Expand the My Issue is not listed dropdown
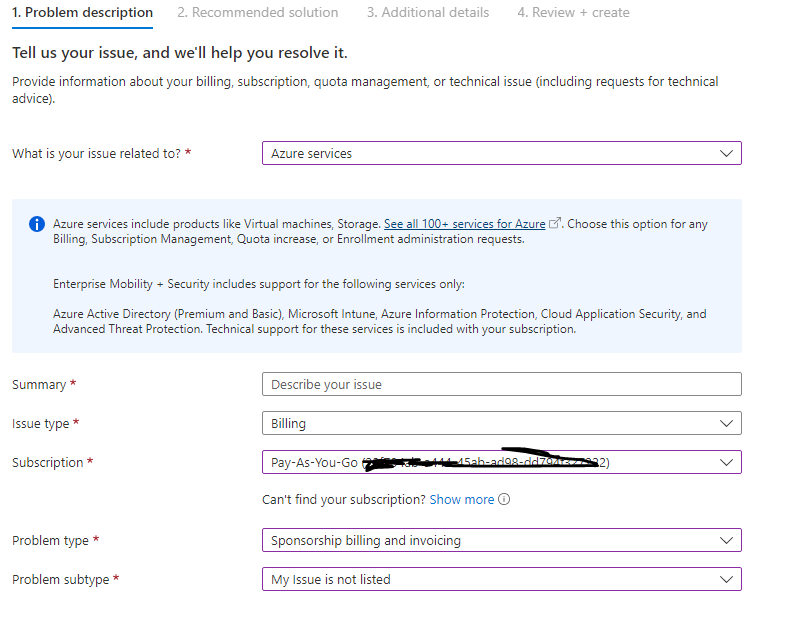 coord(501,579)
